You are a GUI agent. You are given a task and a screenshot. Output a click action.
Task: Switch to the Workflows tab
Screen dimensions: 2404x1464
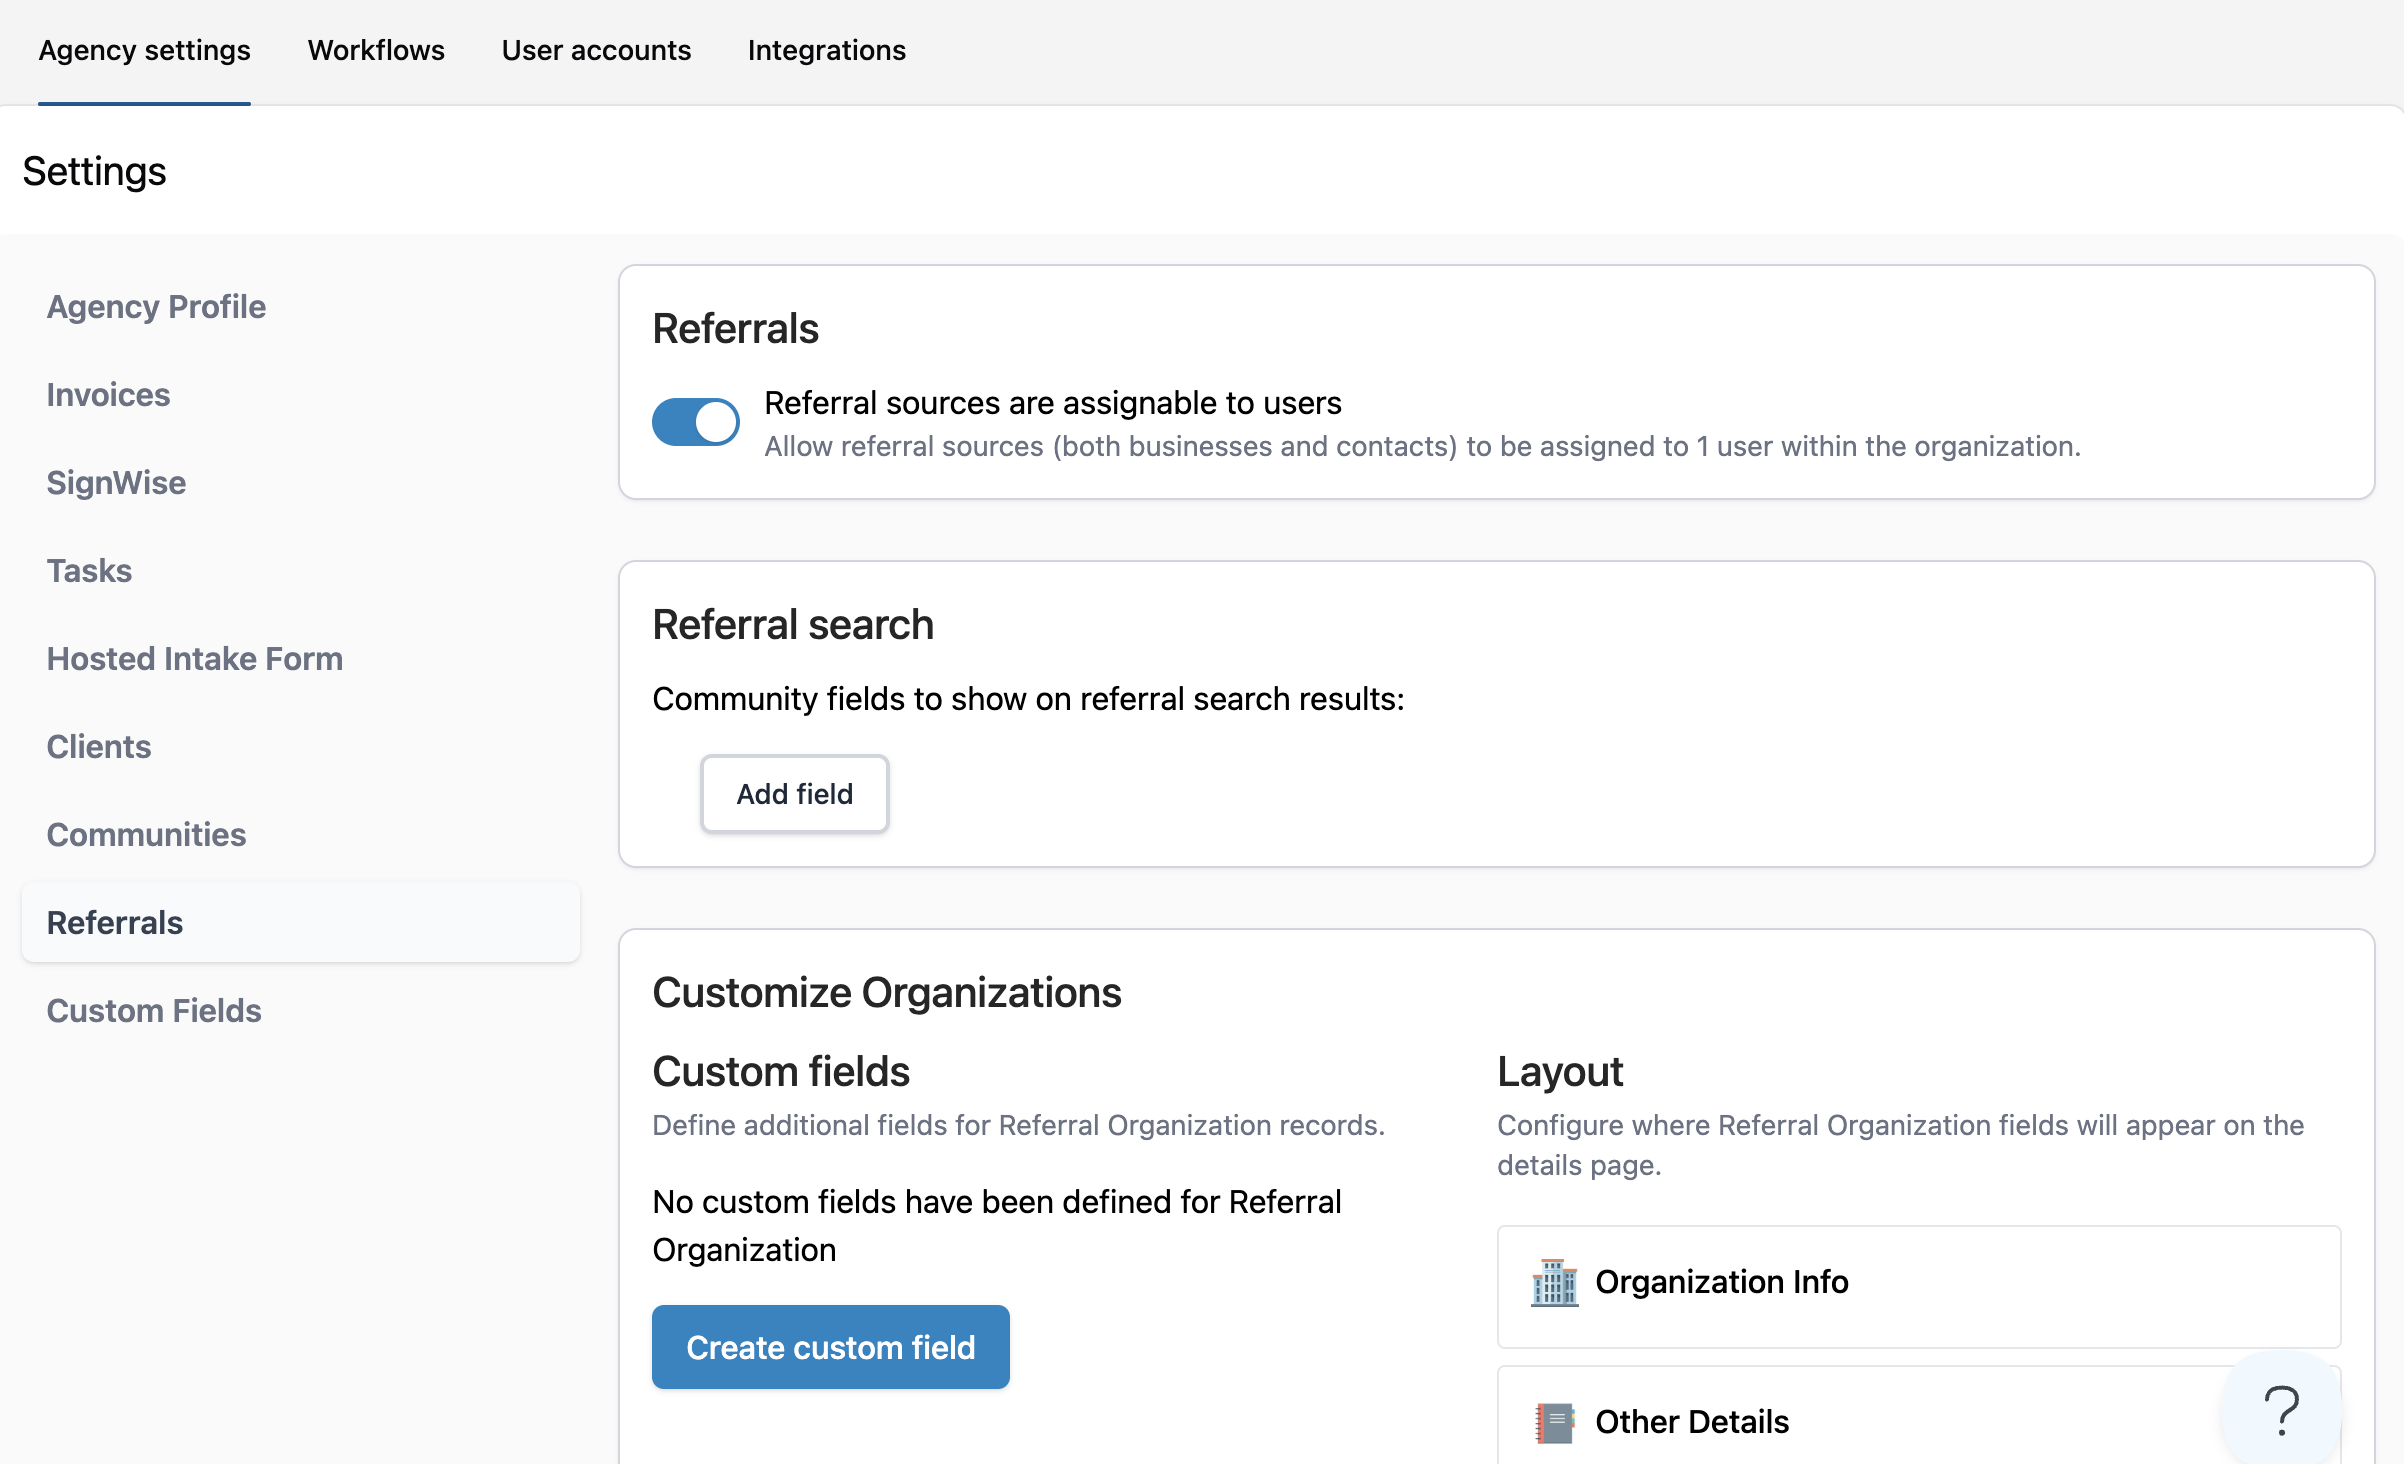coord(376,50)
